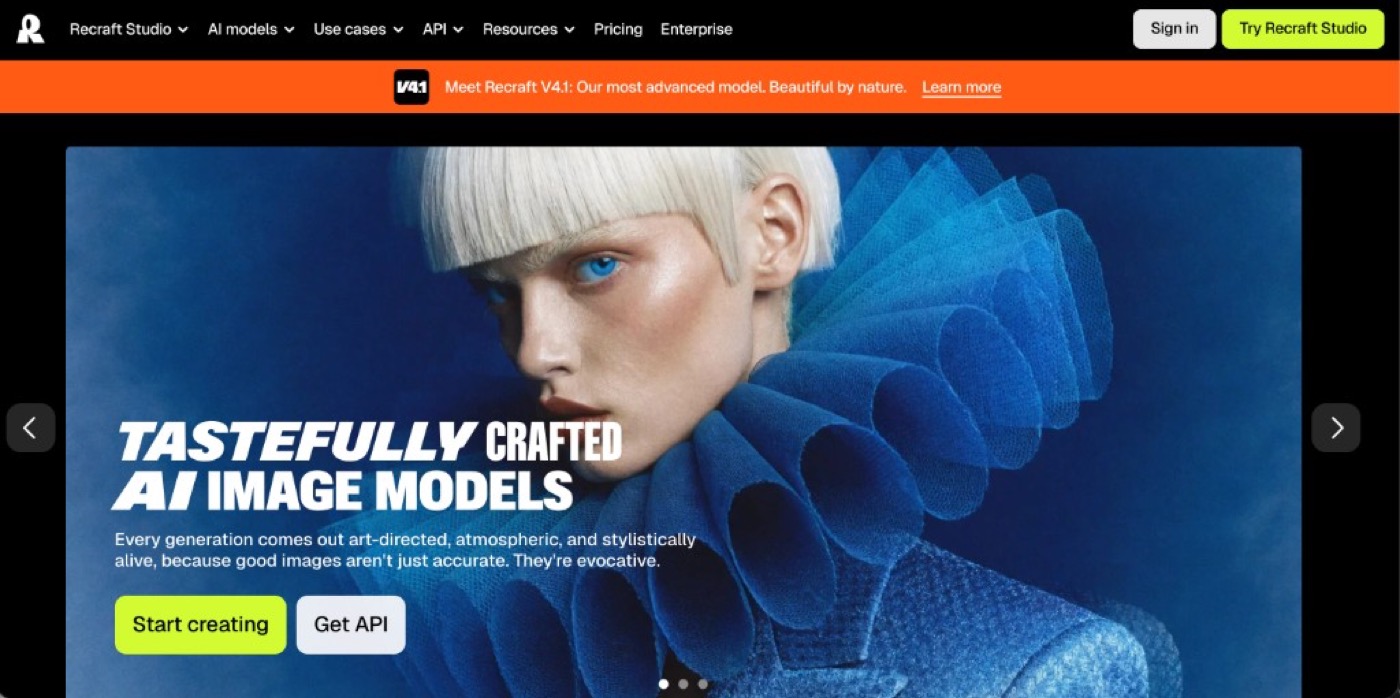Viewport: 1400px width, 698px height.
Task: Select the second carousel dot indicator
Action: click(x=683, y=684)
